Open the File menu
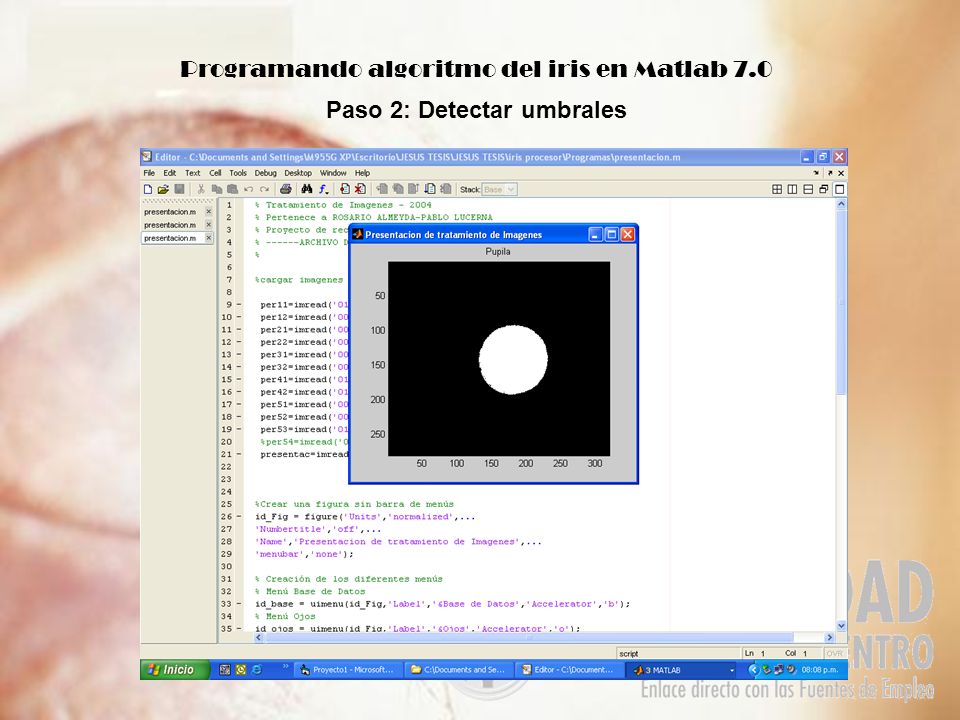The width and height of the screenshot is (960, 720). point(149,173)
